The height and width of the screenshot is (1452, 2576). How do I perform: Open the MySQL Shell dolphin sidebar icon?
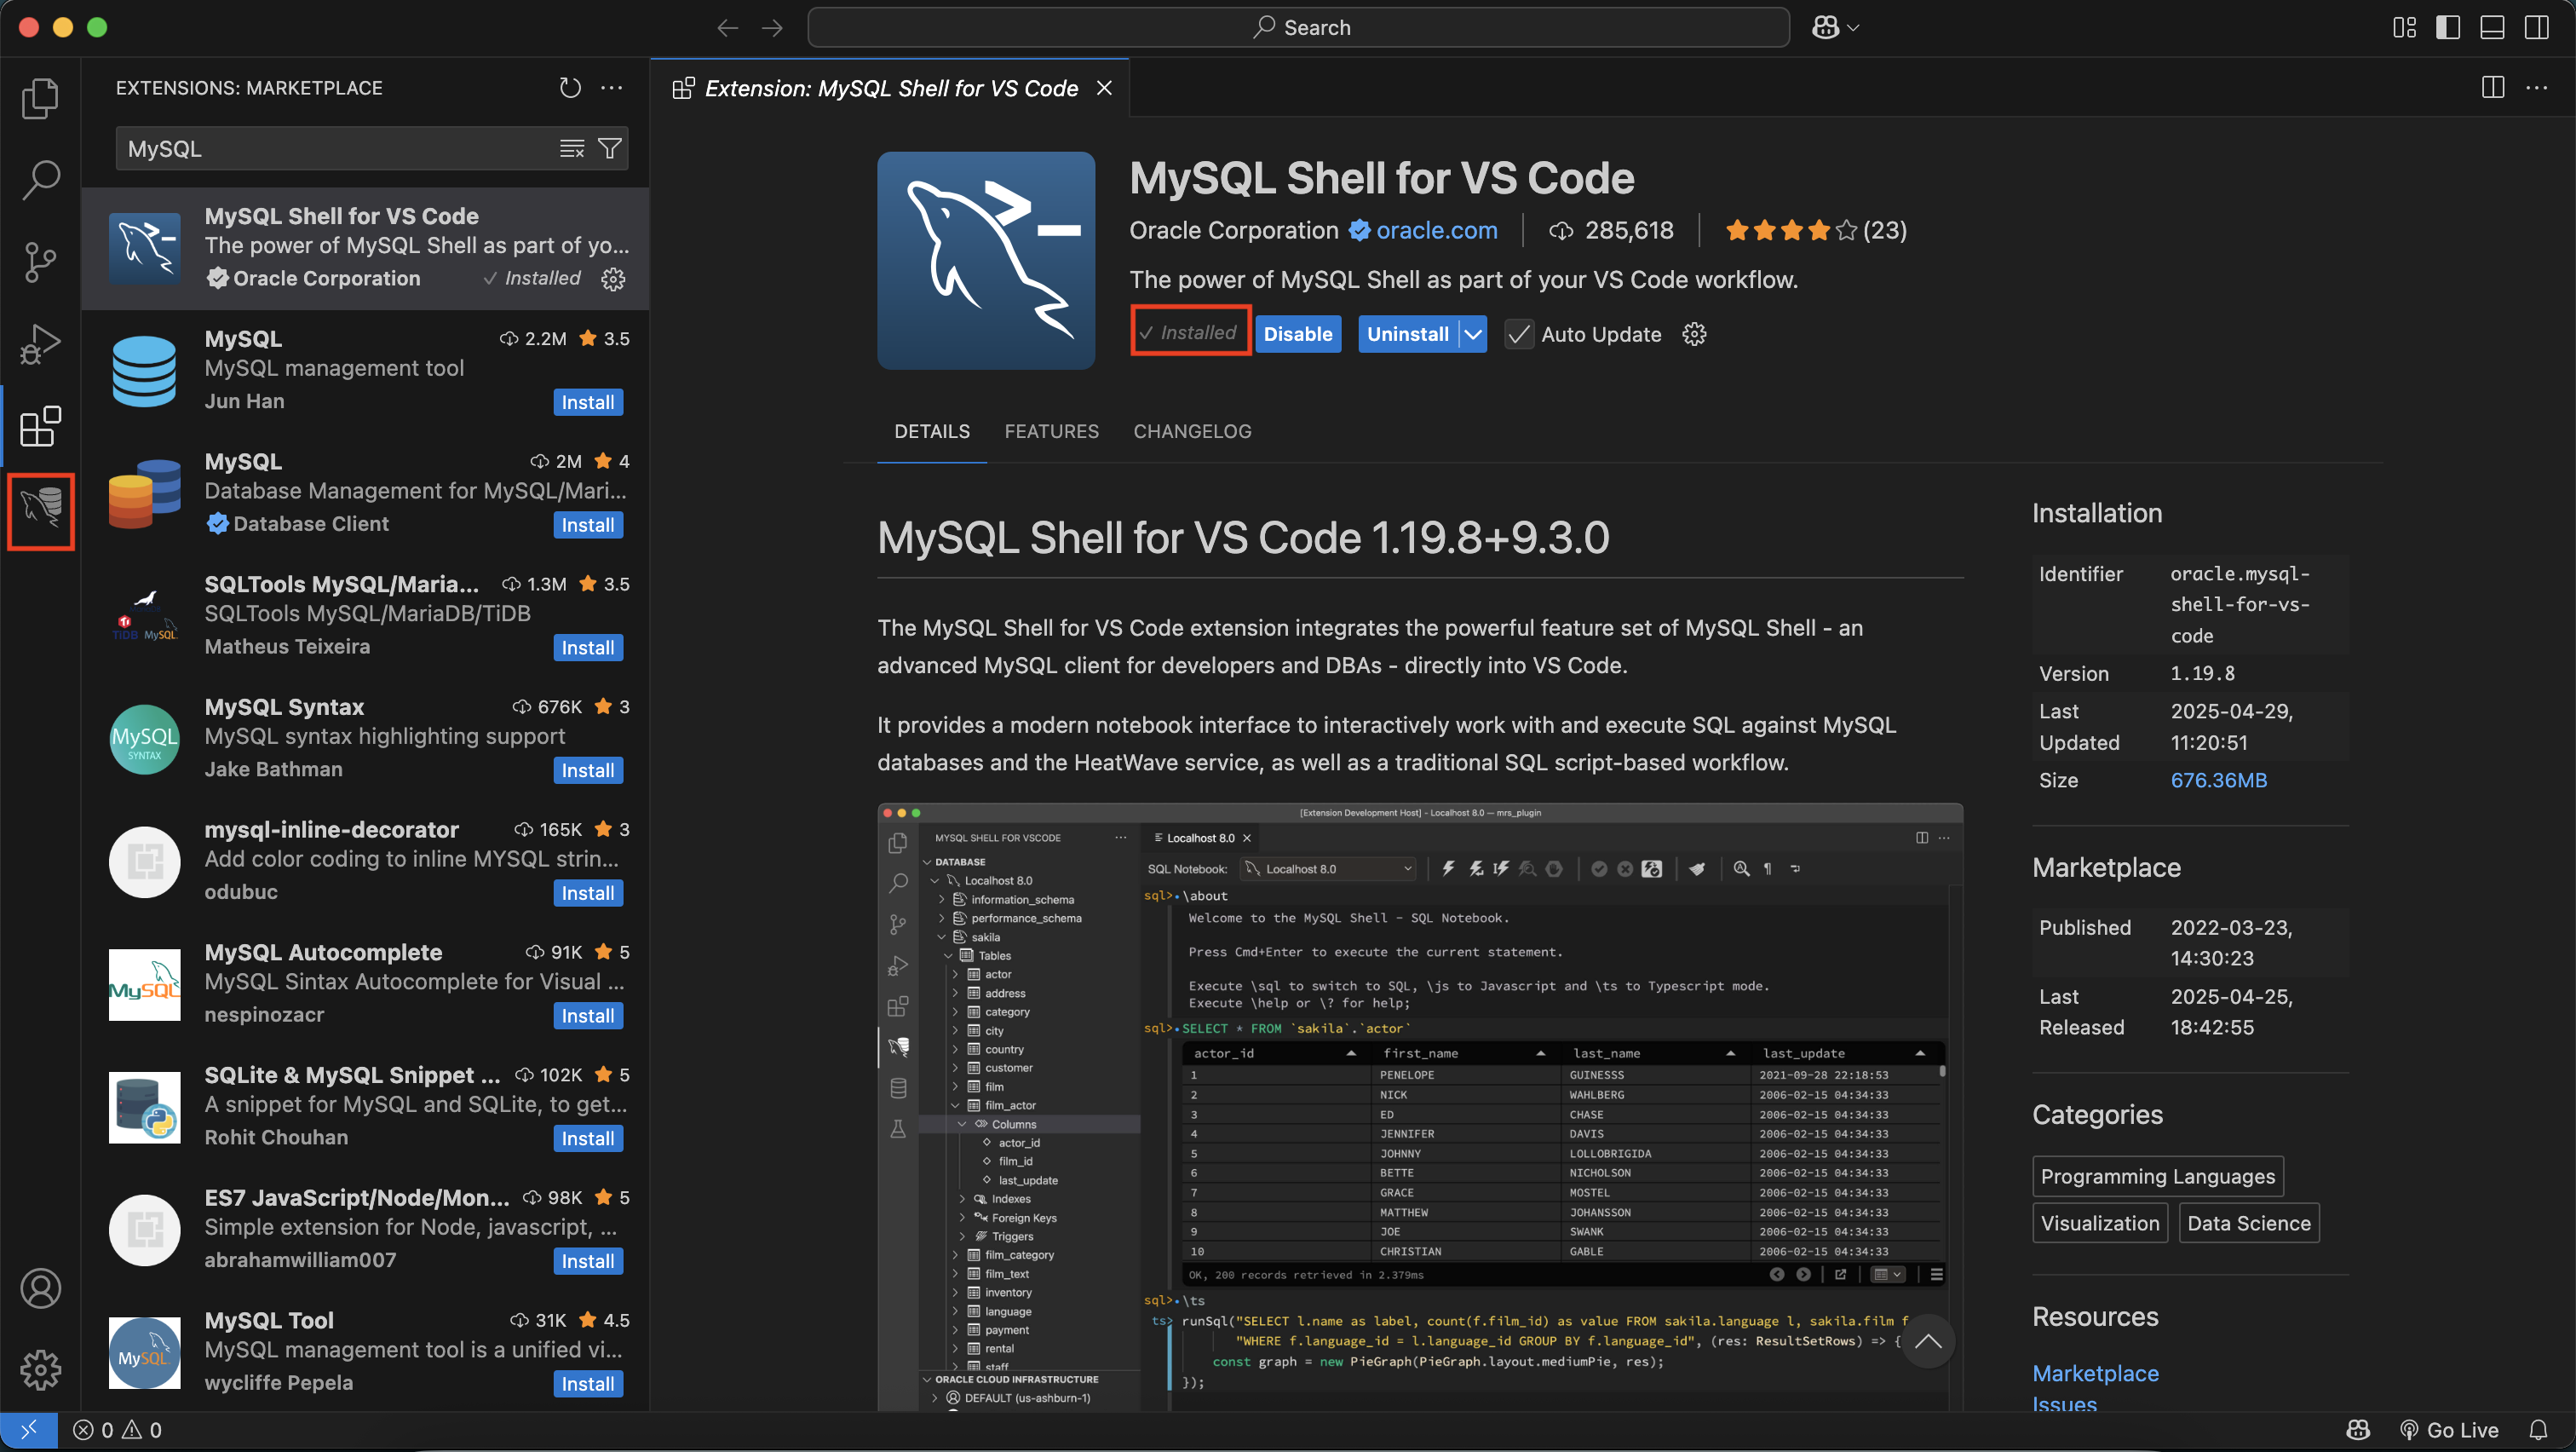tap(40, 511)
